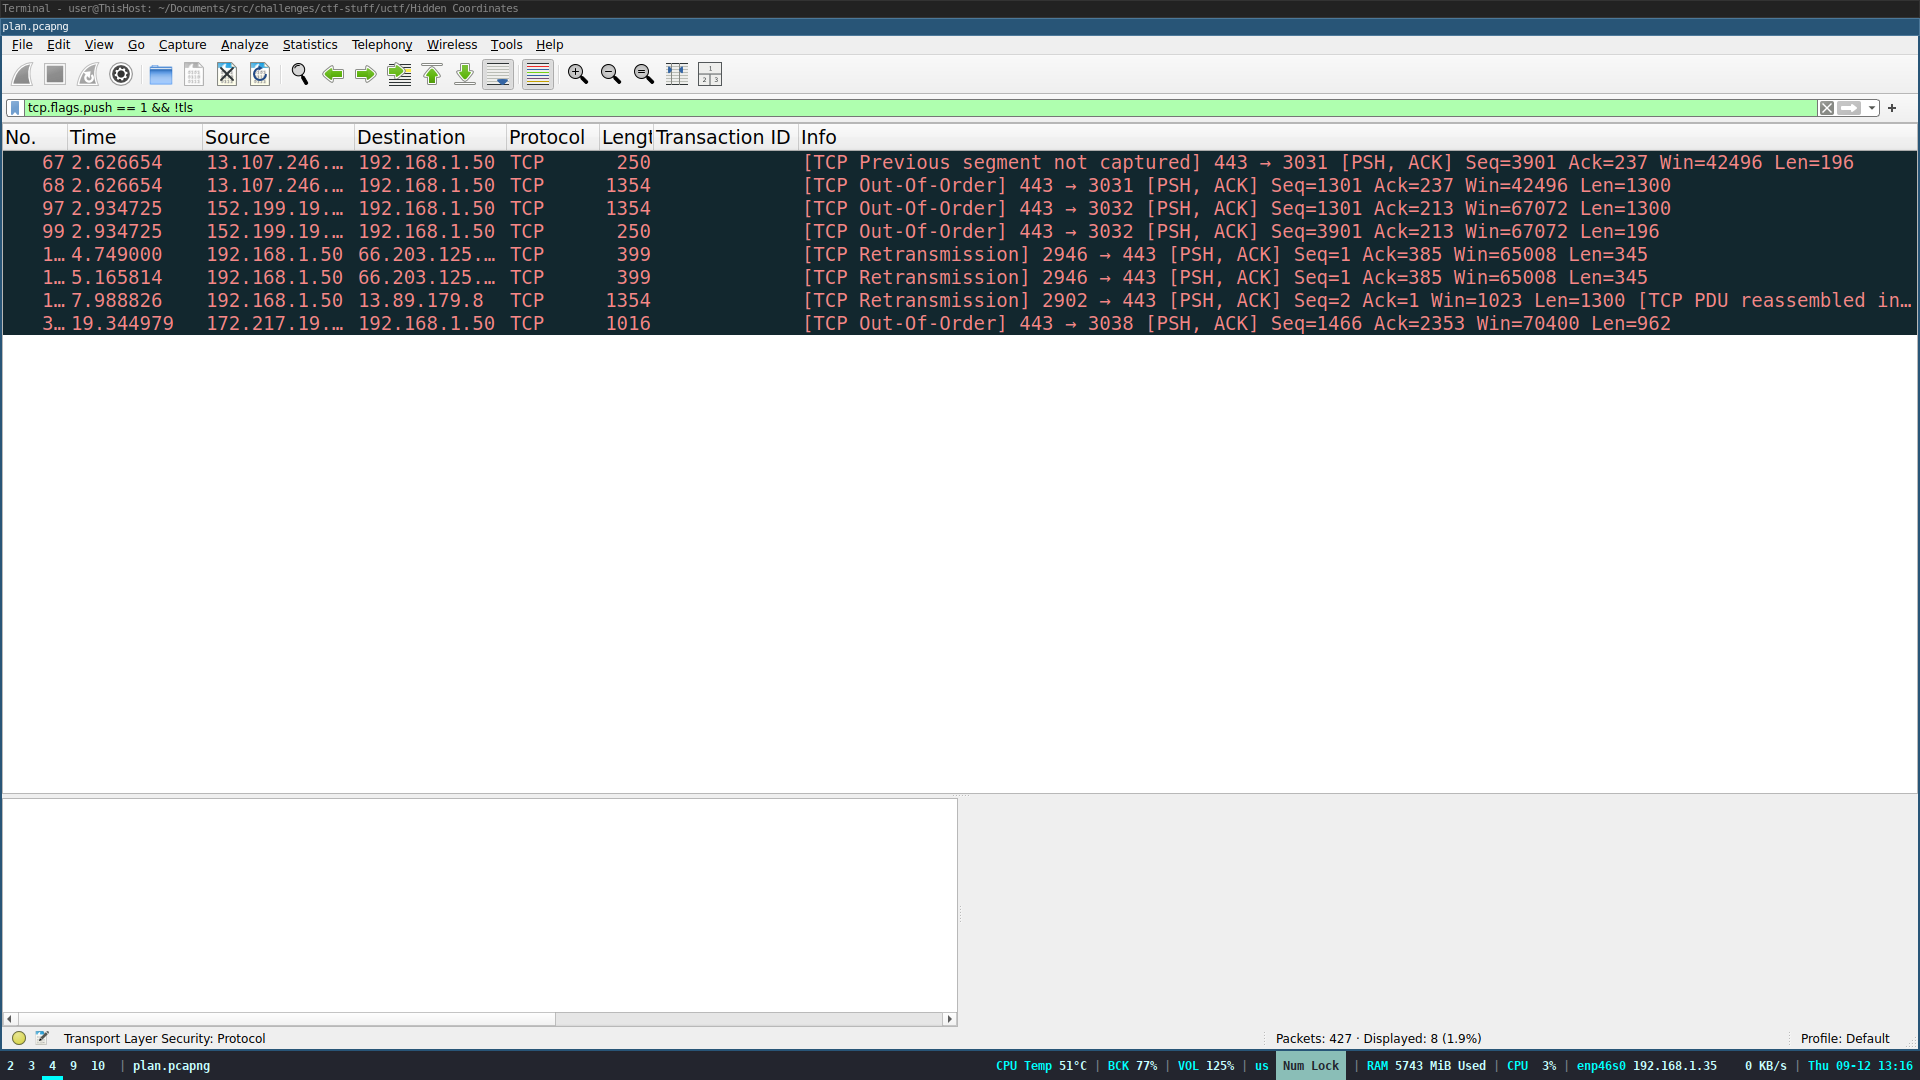The height and width of the screenshot is (1080, 1920).
Task: Select packet 99 with Len=196
Action: click(x=960, y=231)
